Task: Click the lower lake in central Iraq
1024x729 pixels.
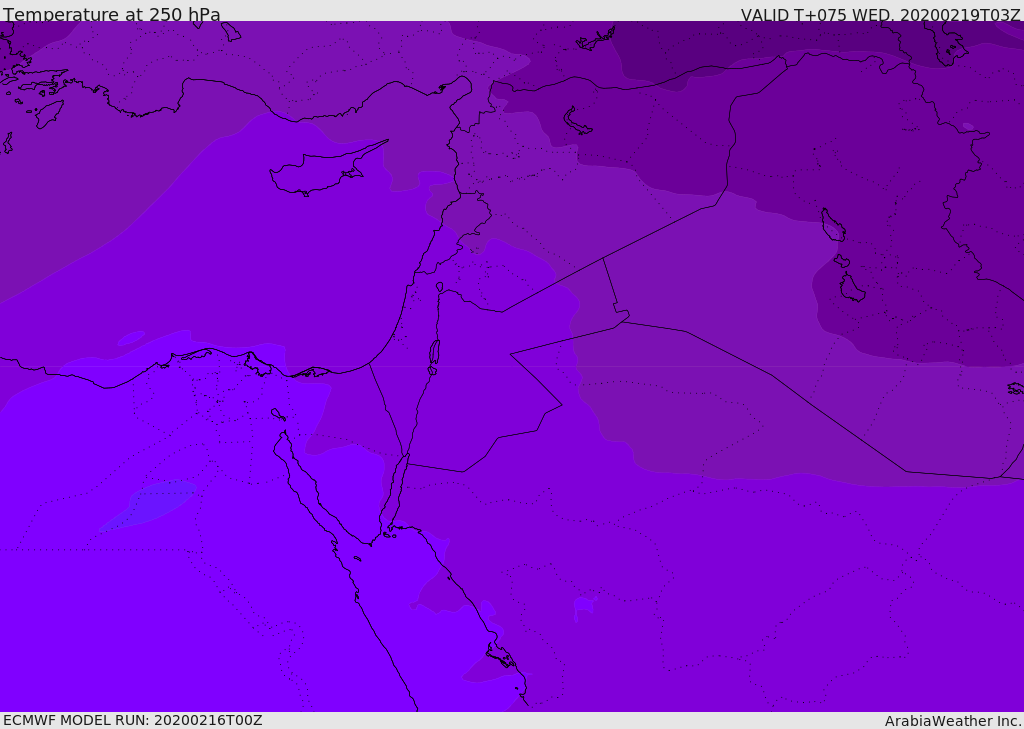Action: [851, 288]
